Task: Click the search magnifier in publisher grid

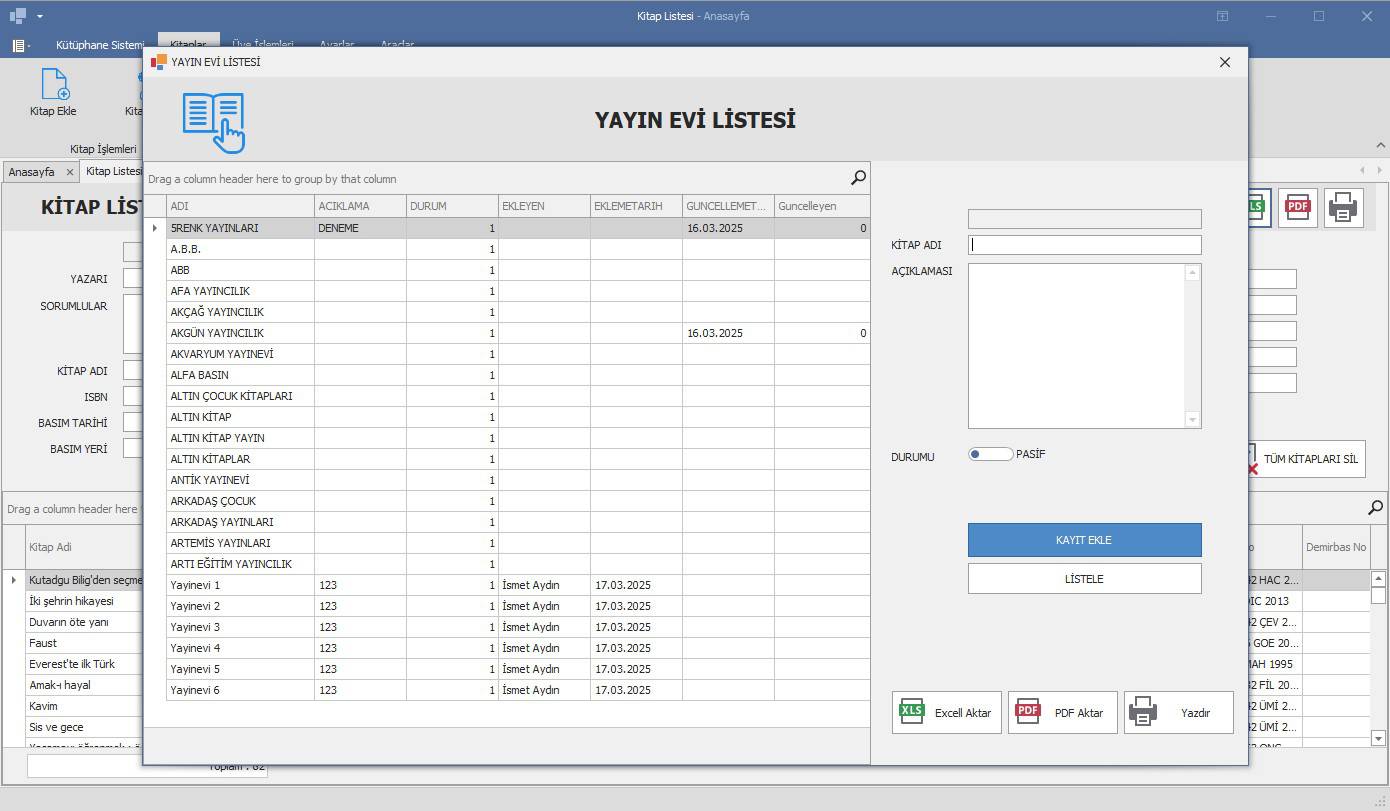Action: coord(858,178)
